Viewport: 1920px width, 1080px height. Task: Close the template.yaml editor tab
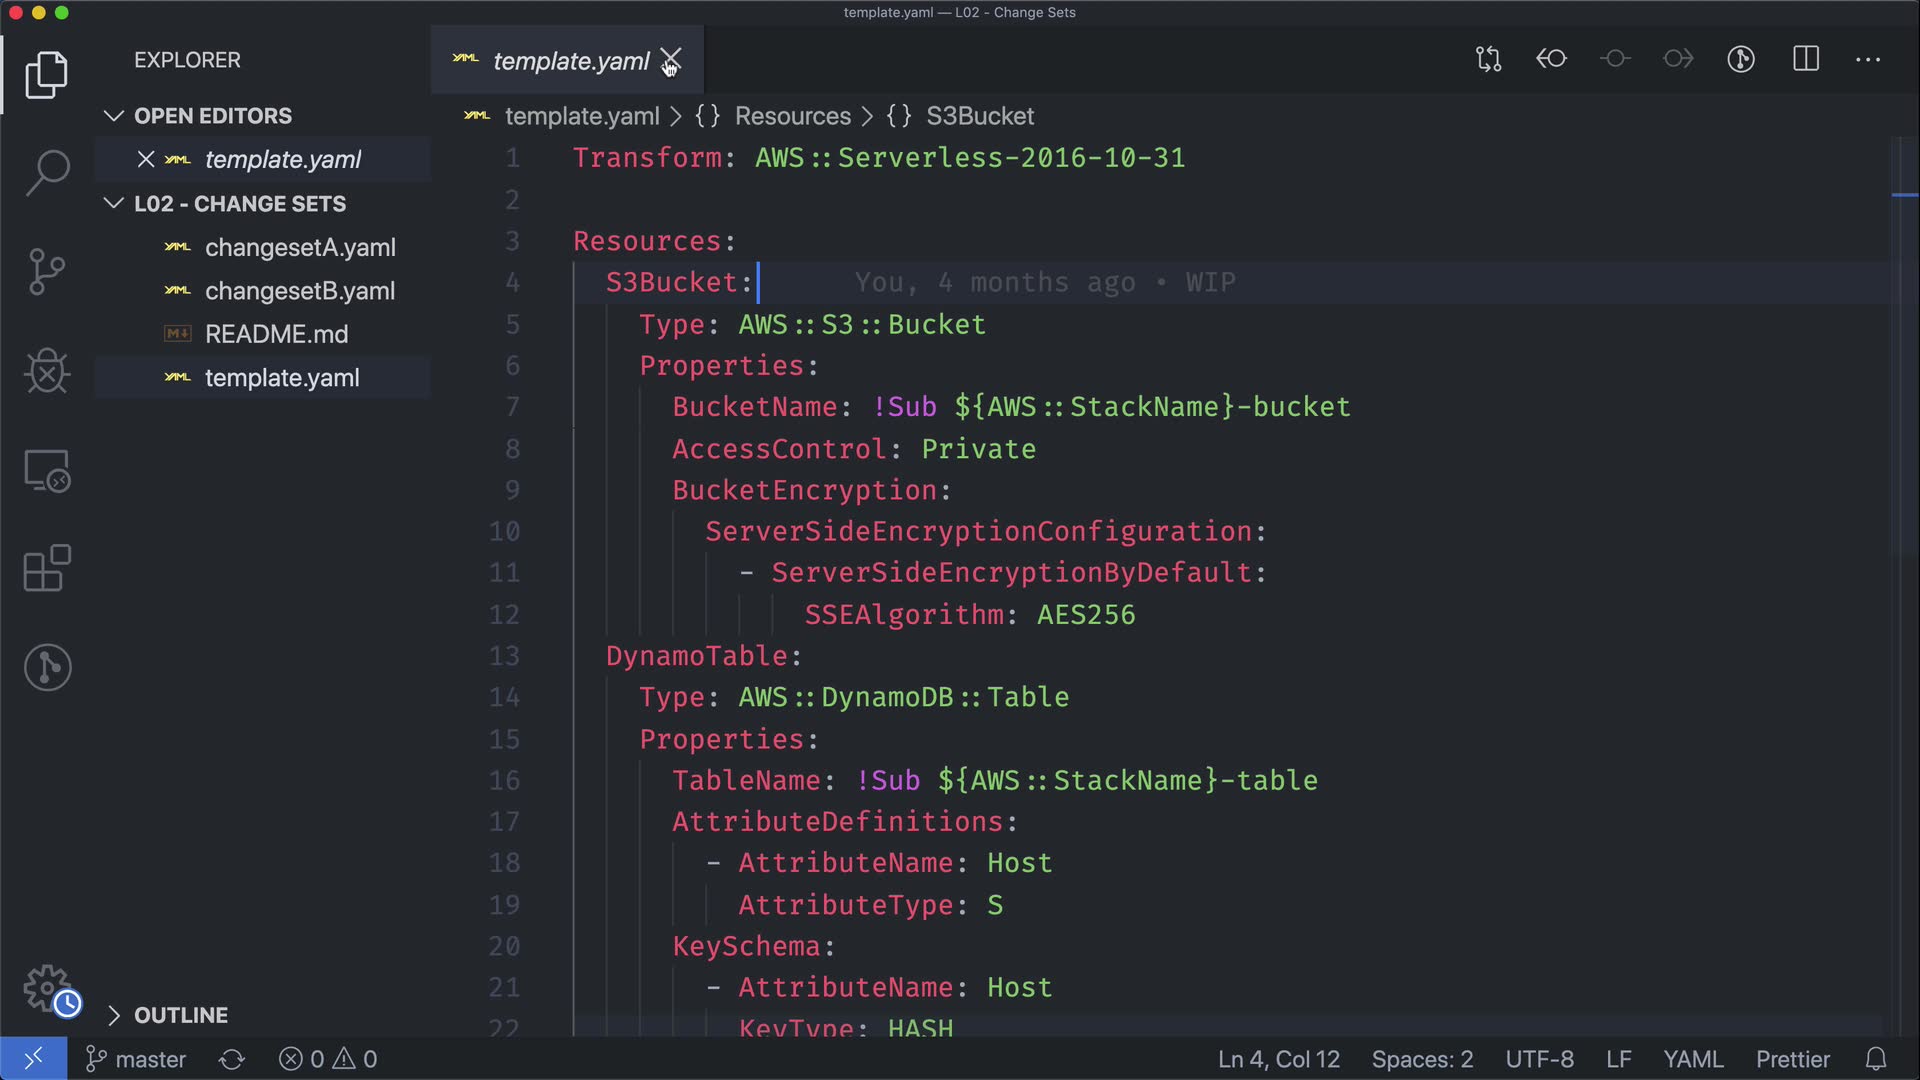pyautogui.click(x=671, y=61)
